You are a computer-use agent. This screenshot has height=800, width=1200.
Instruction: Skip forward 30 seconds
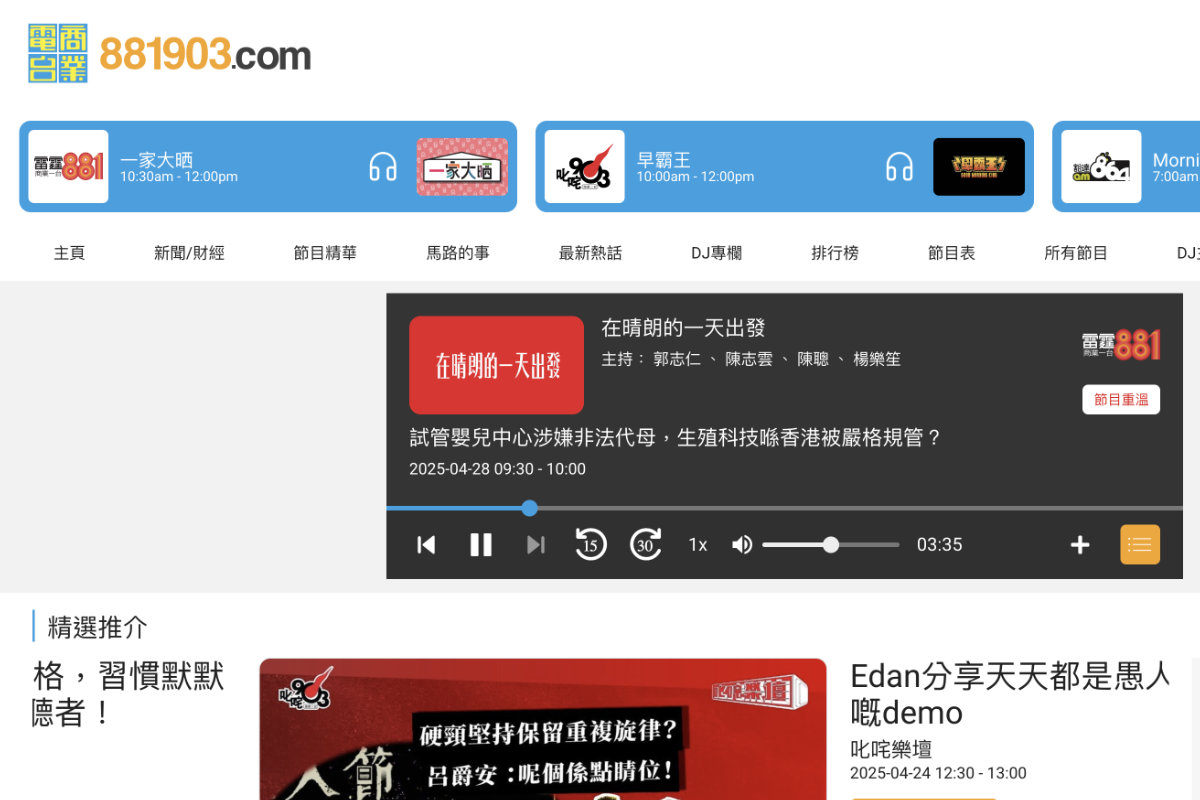pyautogui.click(x=645, y=544)
